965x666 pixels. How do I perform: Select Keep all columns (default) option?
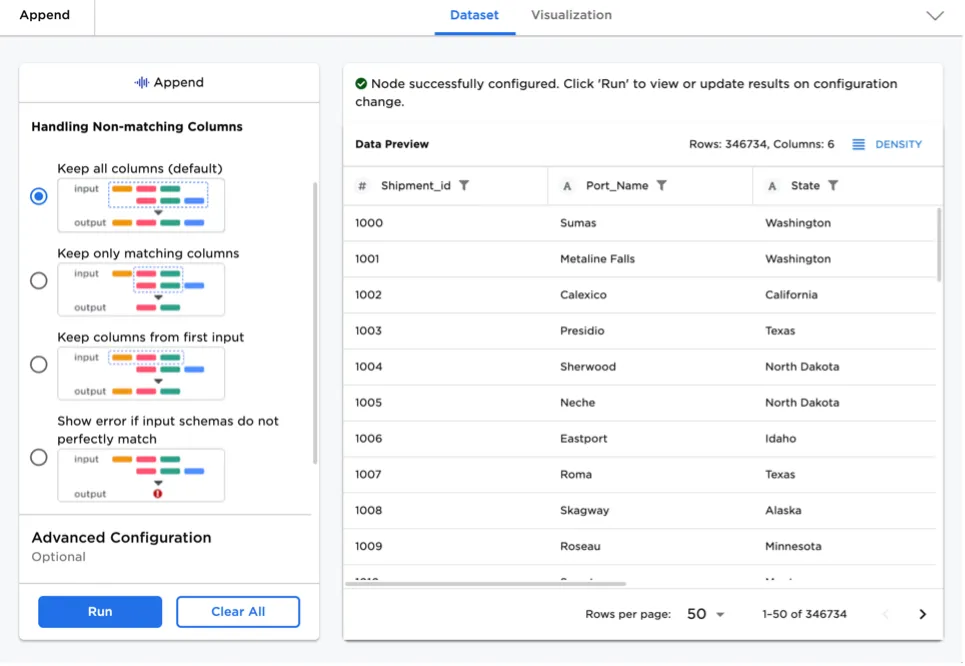click(39, 196)
